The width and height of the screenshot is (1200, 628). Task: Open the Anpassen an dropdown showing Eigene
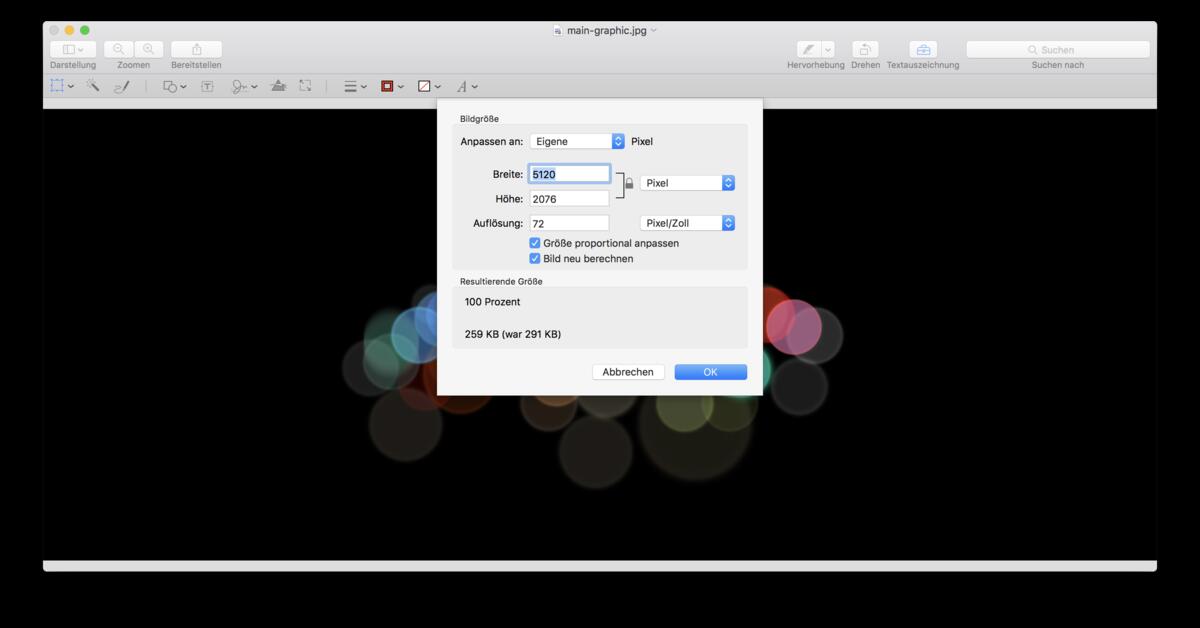(577, 141)
